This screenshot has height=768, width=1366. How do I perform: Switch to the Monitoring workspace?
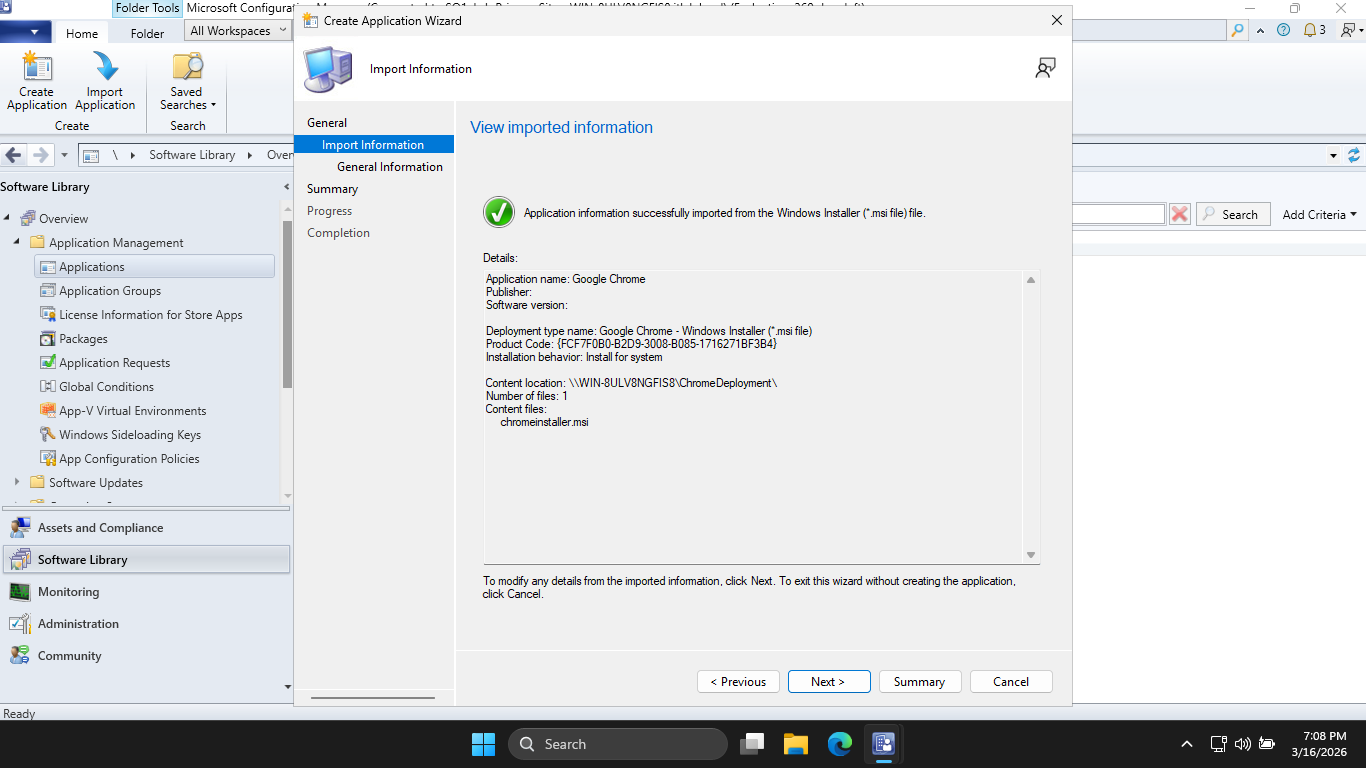68,592
